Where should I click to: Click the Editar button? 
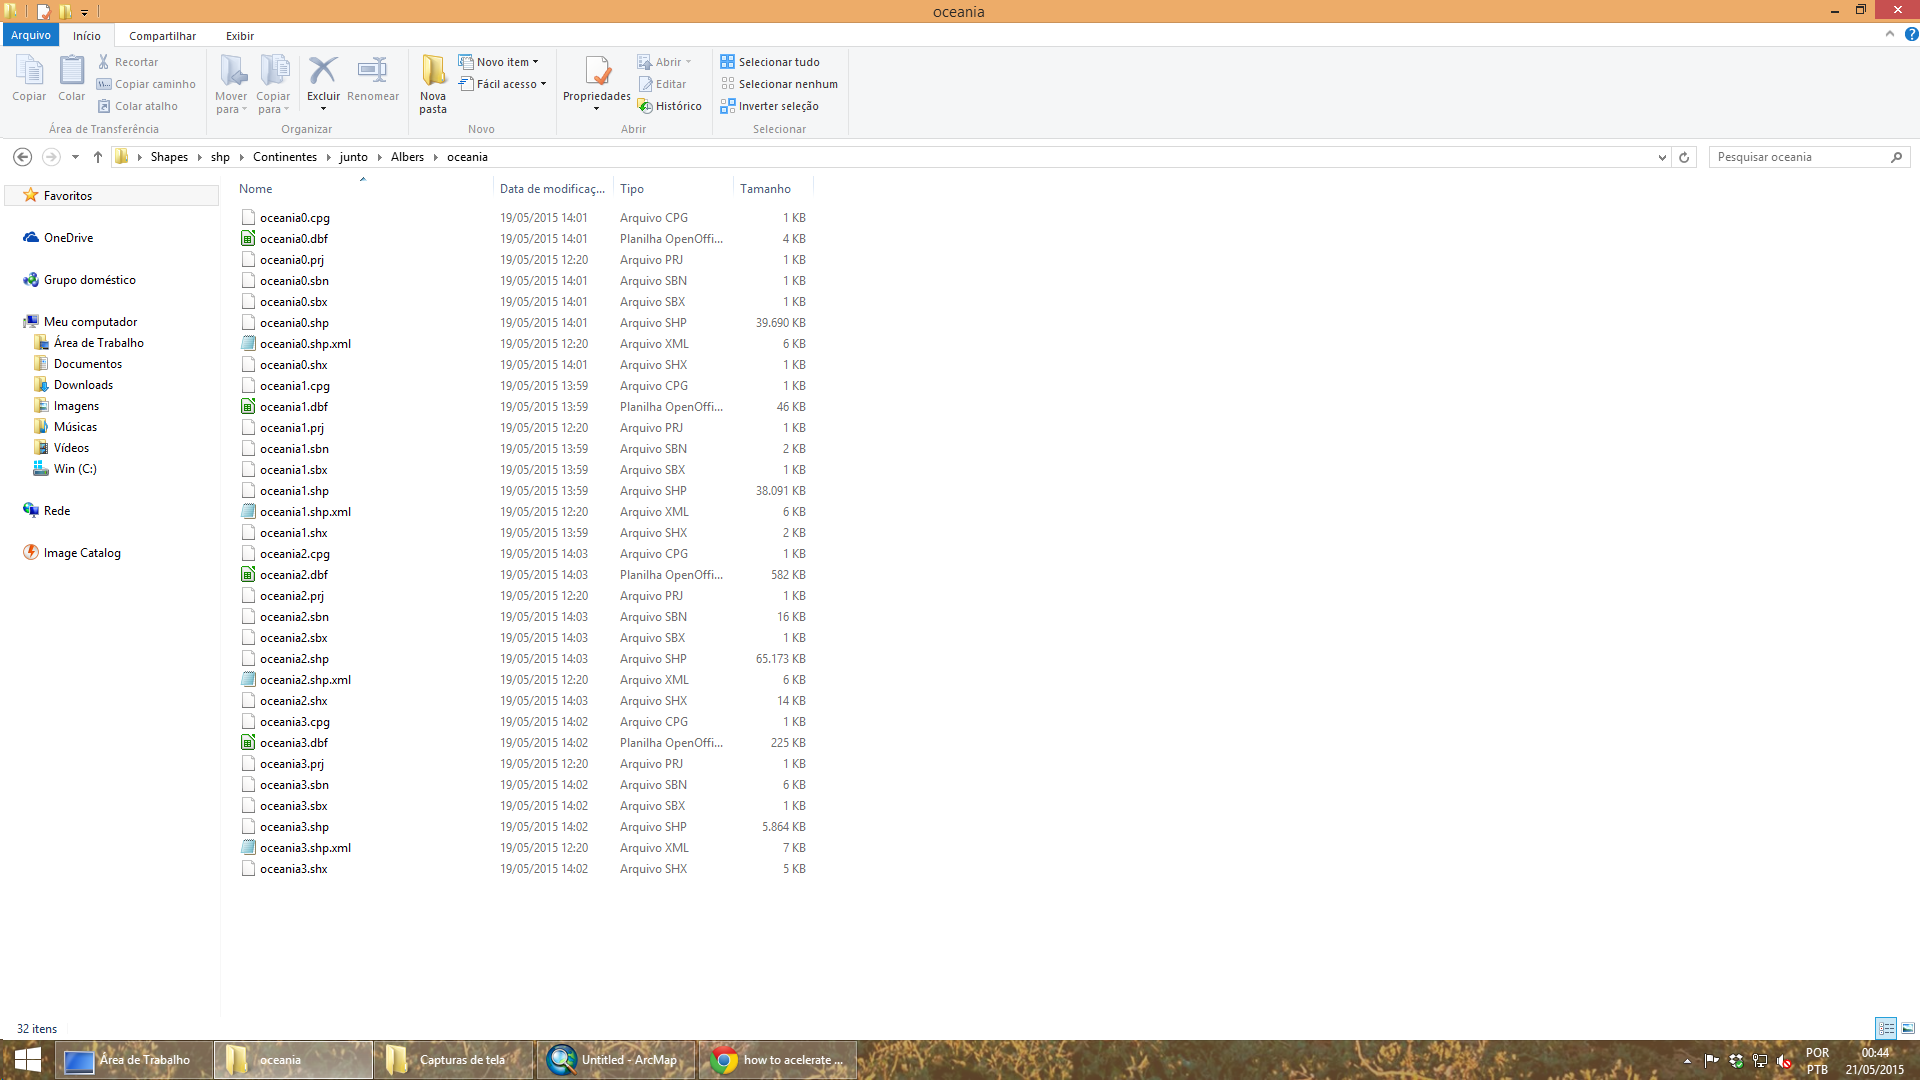[662, 84]
